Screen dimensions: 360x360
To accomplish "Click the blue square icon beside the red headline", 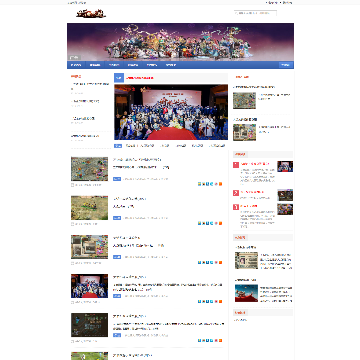I will tap(119, 78).
